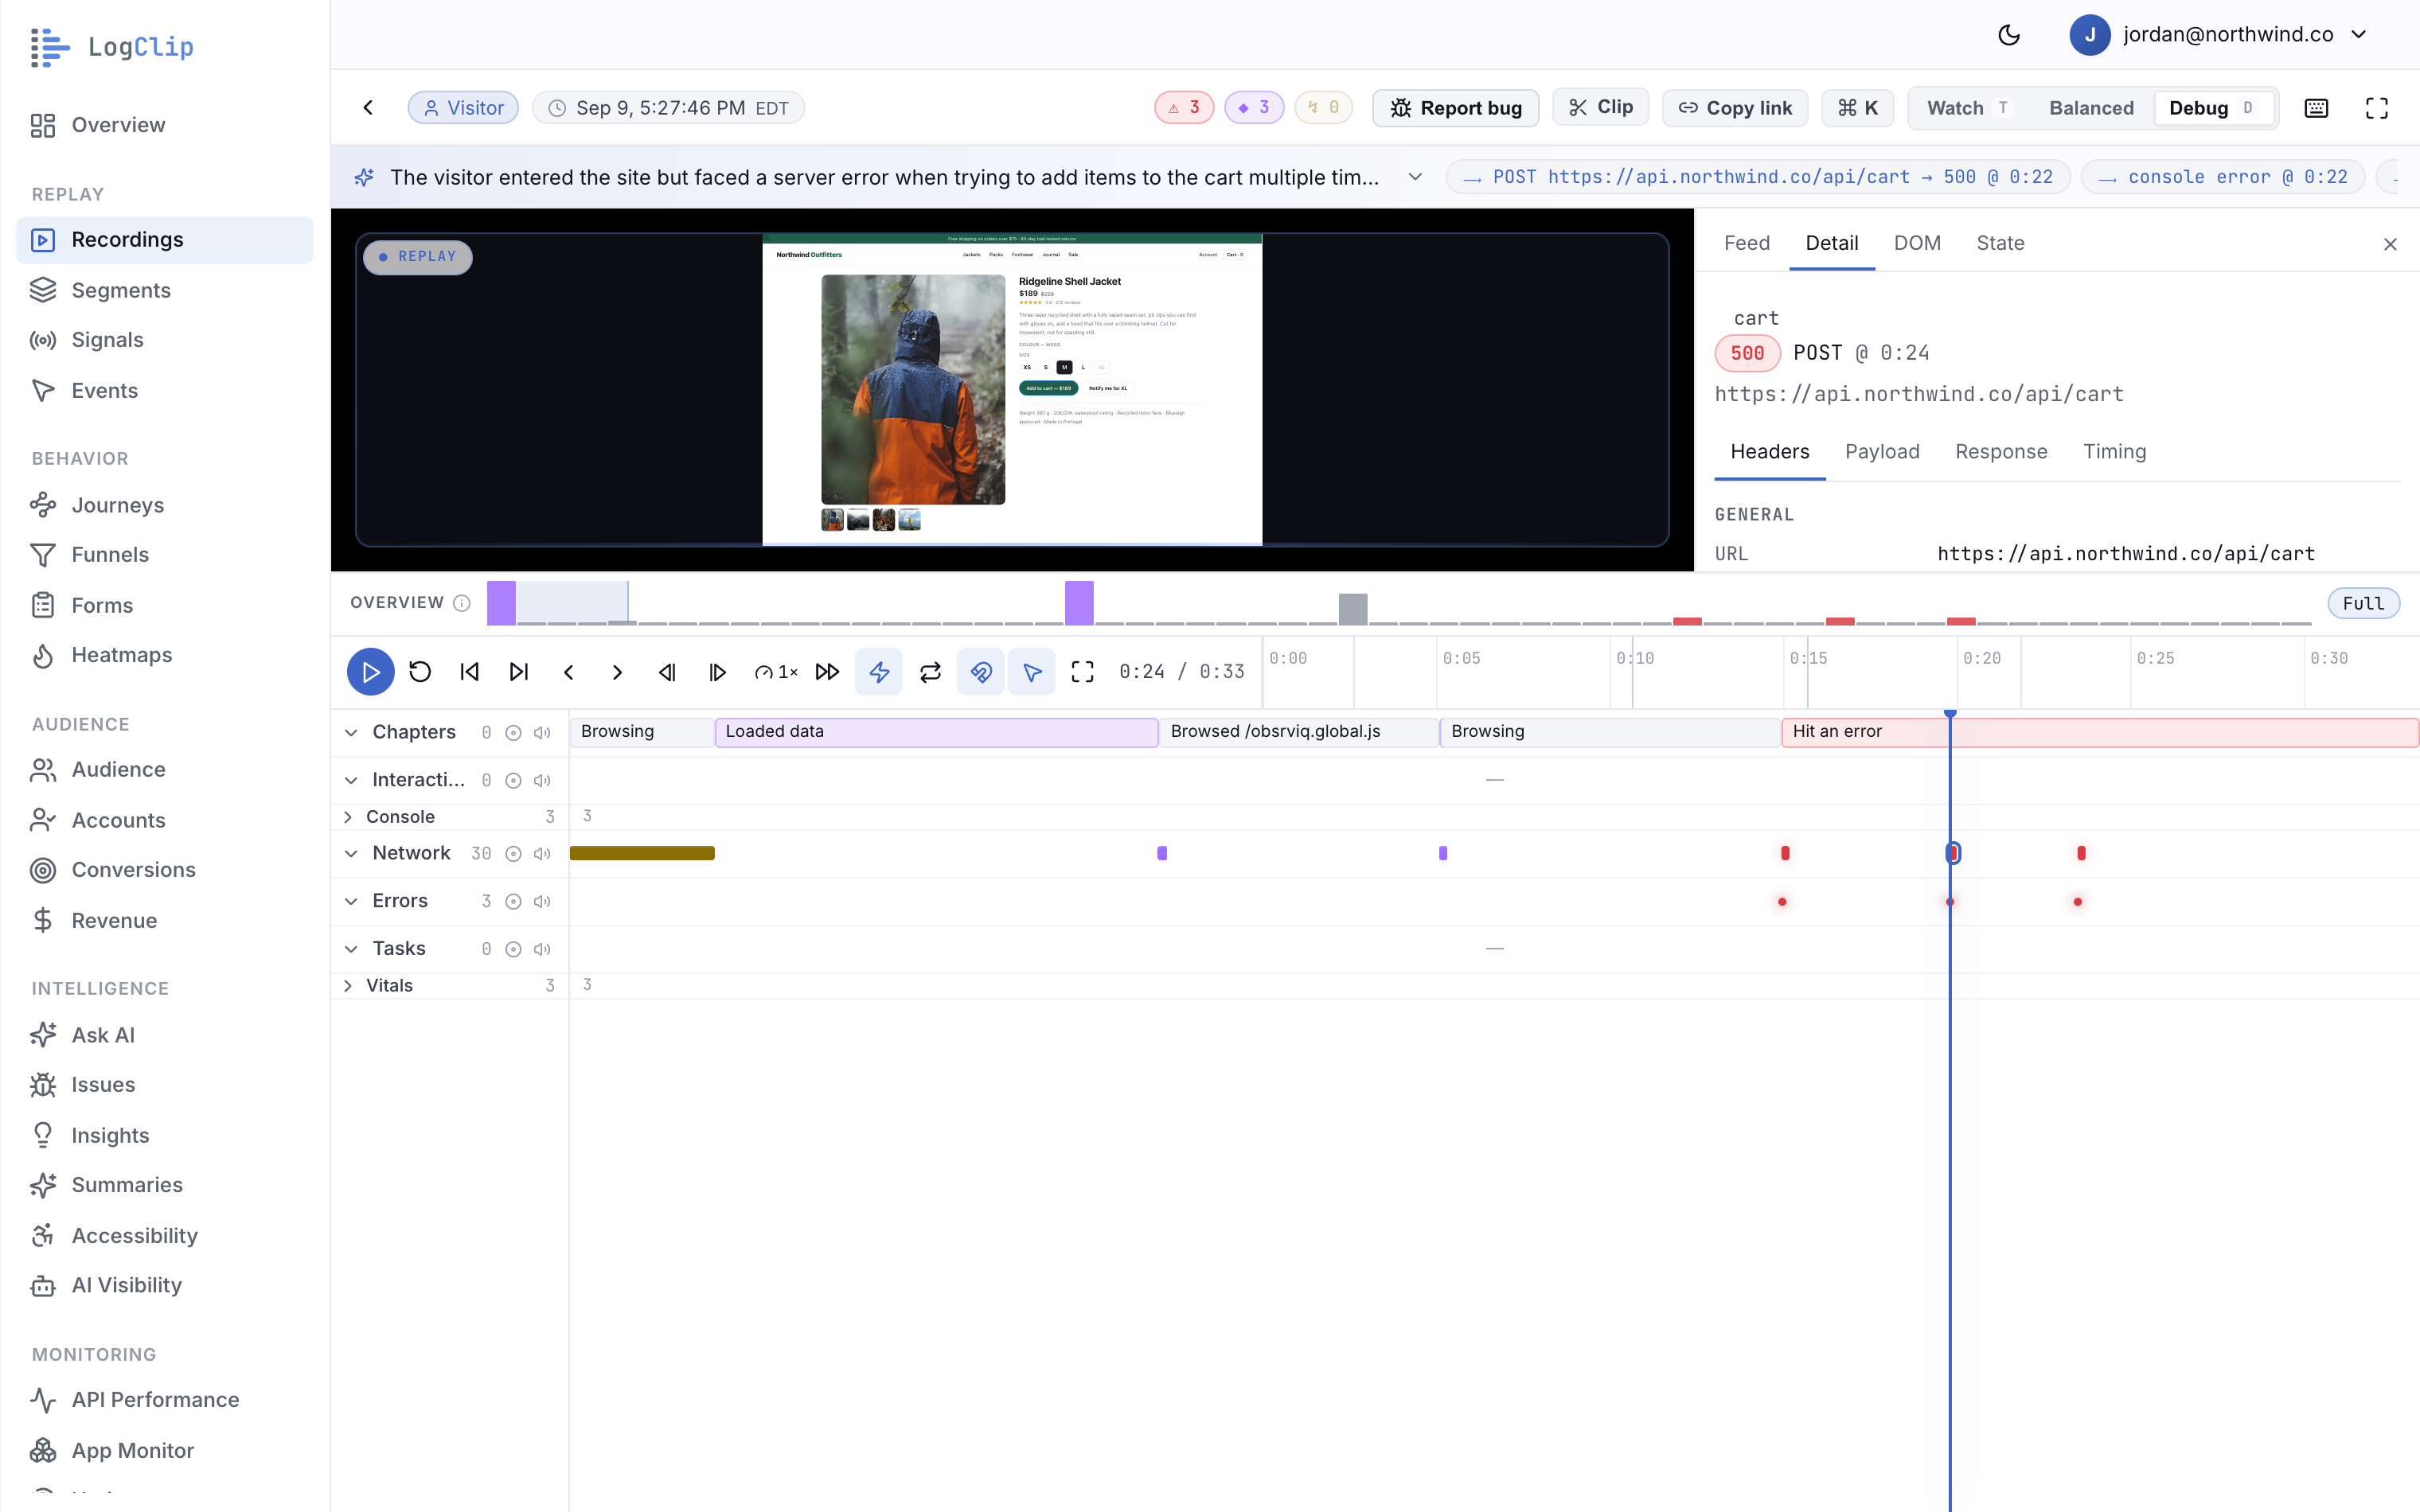Skip to previous event icon

[x=470, y=672]
